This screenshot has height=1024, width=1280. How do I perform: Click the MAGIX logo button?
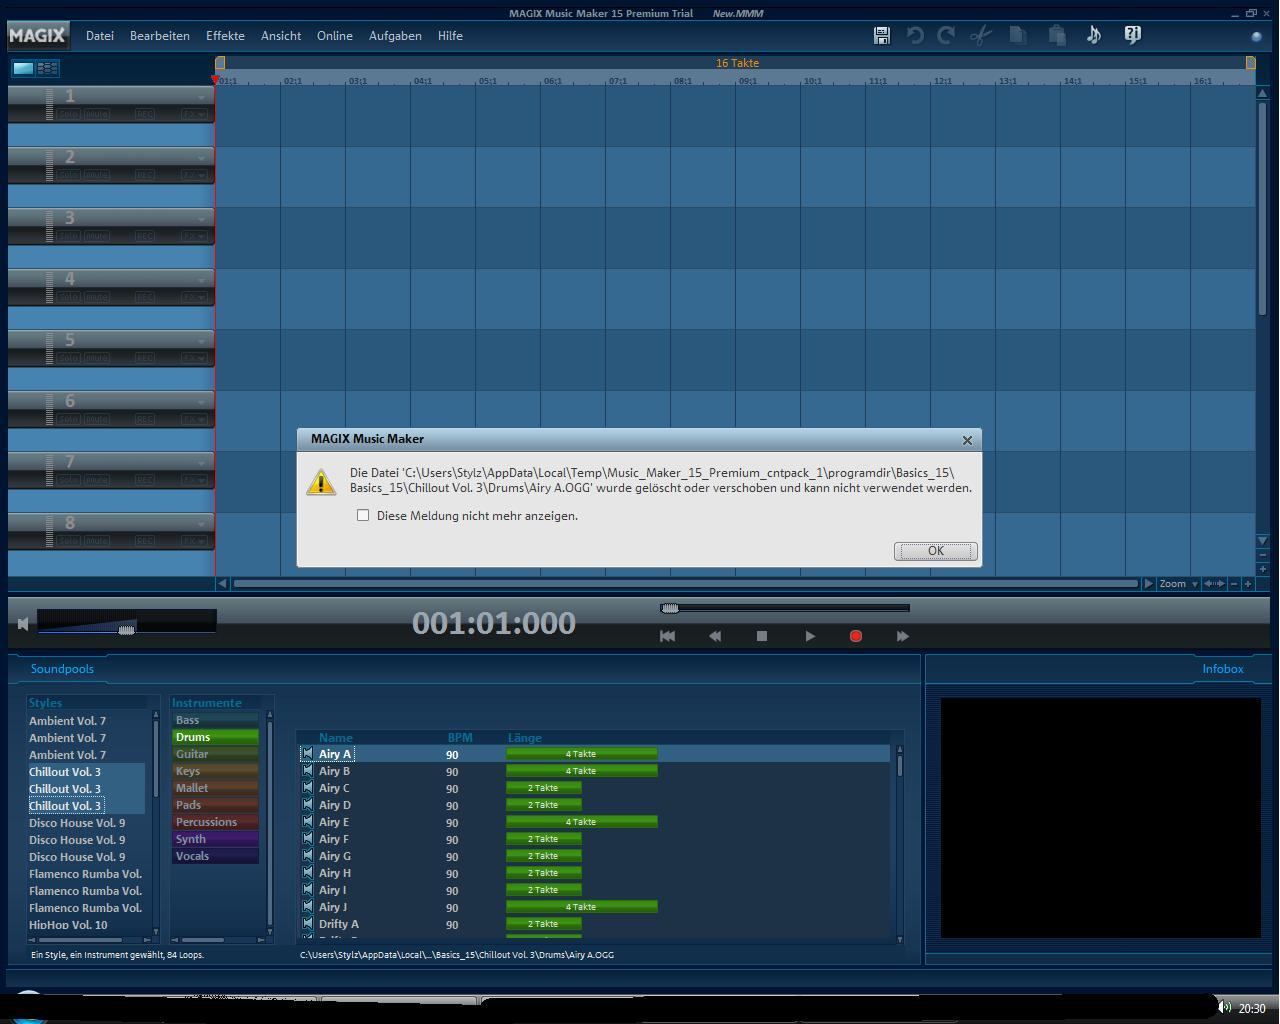37,36
